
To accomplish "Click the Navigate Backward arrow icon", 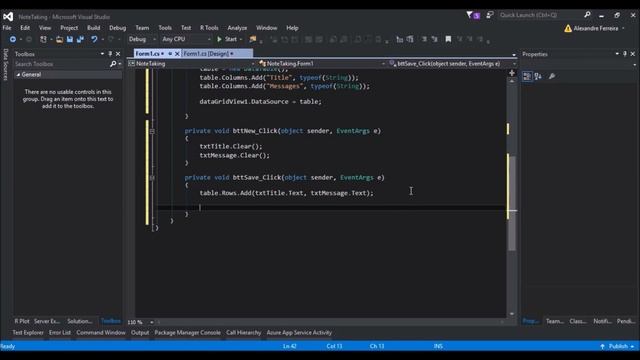I will (x=13, y=39).
